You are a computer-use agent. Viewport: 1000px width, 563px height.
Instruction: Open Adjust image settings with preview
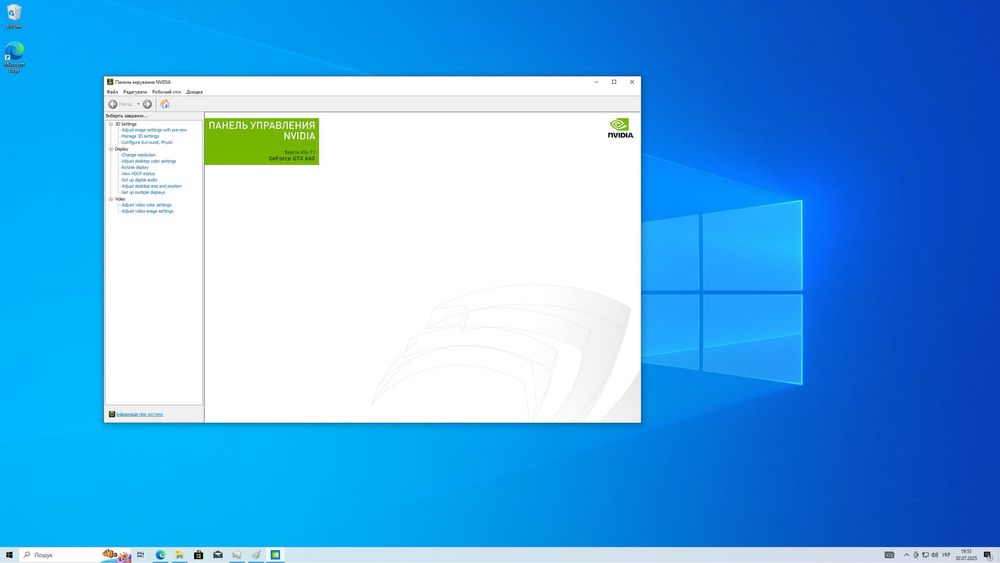[x=154, y=130]
